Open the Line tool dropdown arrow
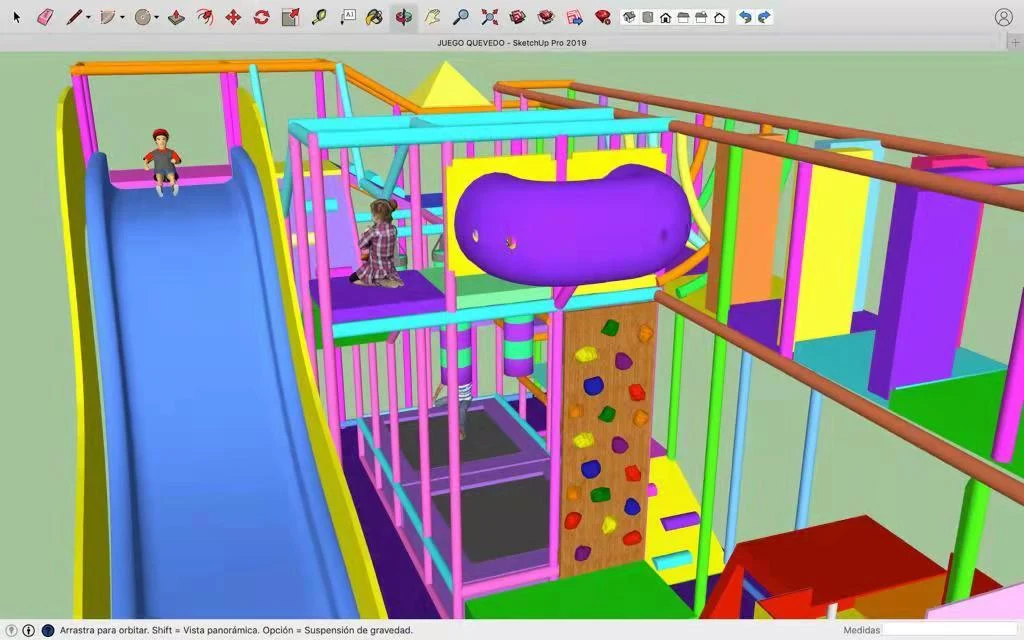Viewport: 1024px width, 640px height. pyautogui.click(x=88, y=18)
